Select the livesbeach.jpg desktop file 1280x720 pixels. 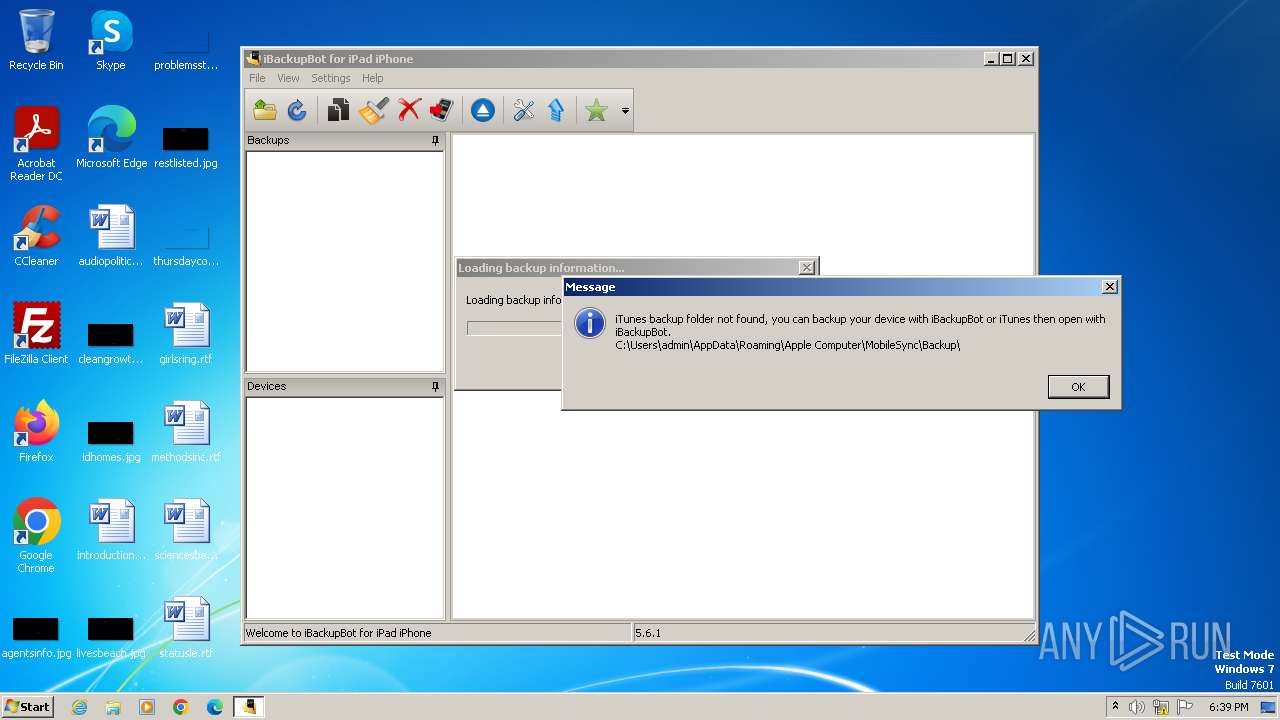pos(111,636)
